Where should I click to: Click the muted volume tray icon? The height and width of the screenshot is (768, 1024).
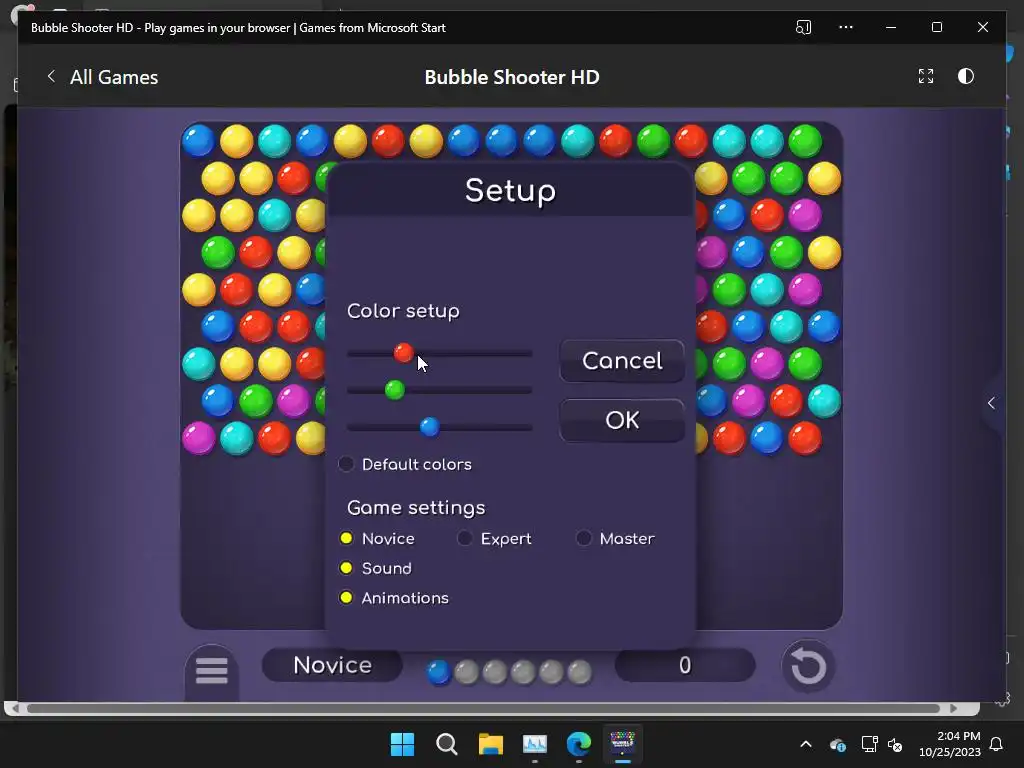[895, 744]
